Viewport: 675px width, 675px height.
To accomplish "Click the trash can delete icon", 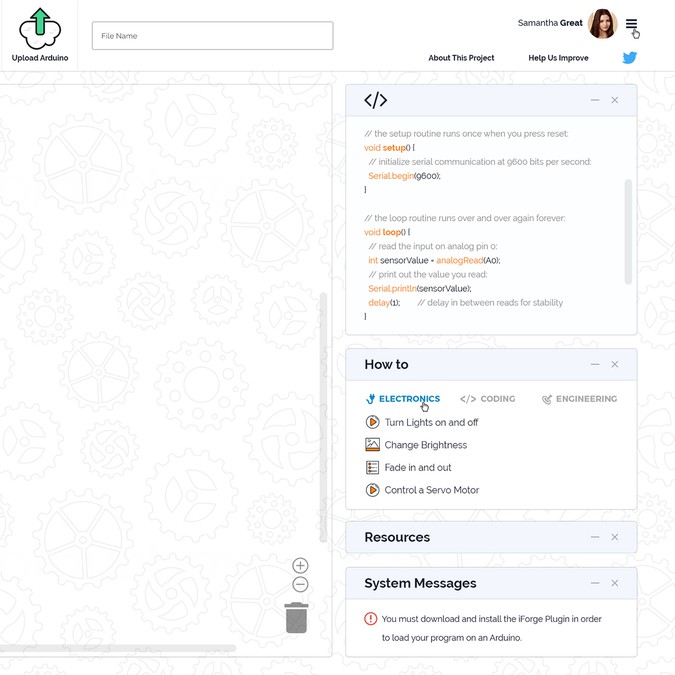I will (296, 618).
